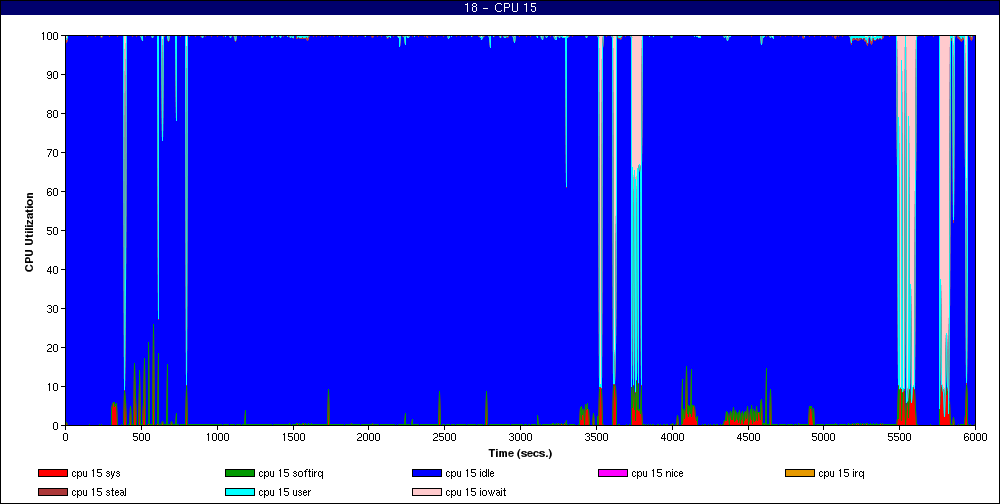Click the 2500 tick on time axis
The width and height of the screenshot is (1000, 504).
tap(444, 437)
